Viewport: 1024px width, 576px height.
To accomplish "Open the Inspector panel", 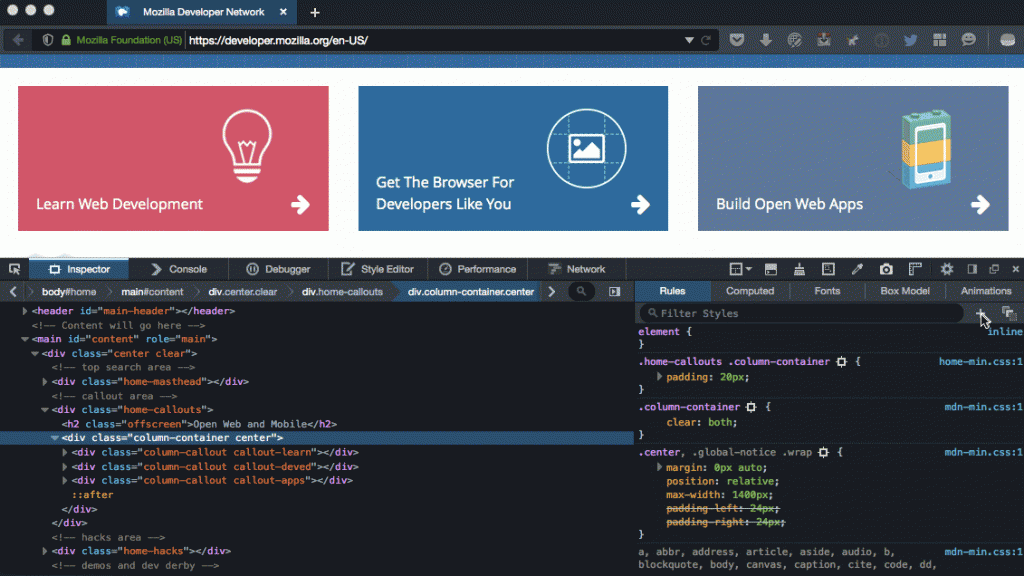I will coord(80,269).
